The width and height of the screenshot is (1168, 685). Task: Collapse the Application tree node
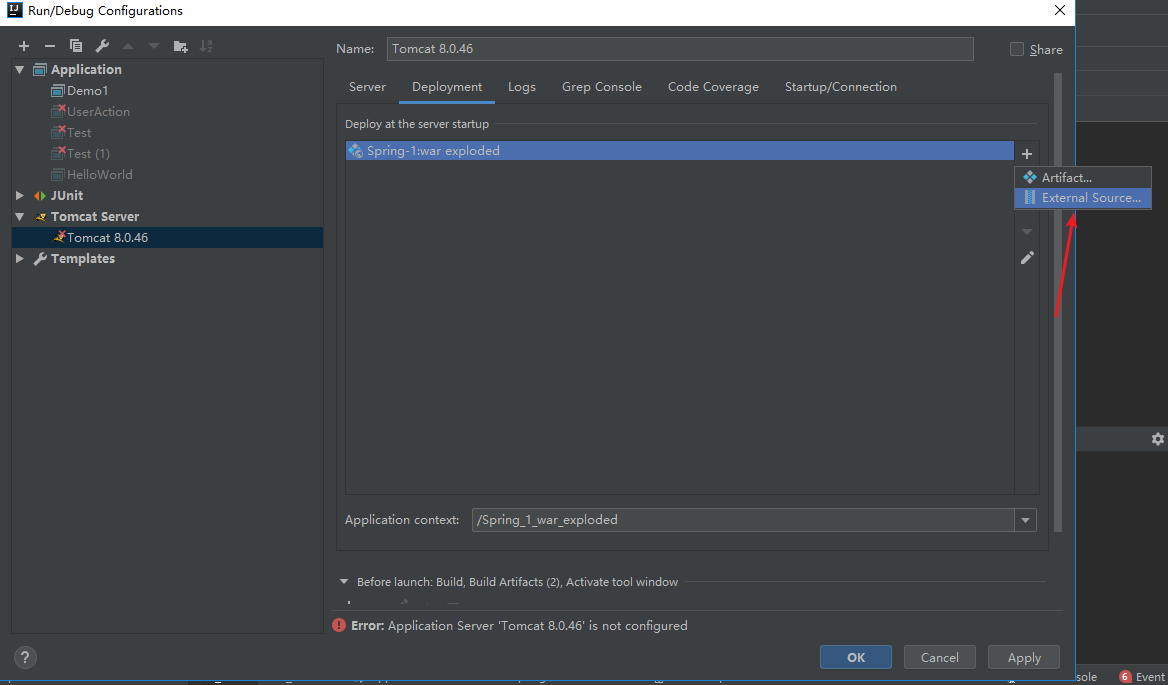coord(20,69)
